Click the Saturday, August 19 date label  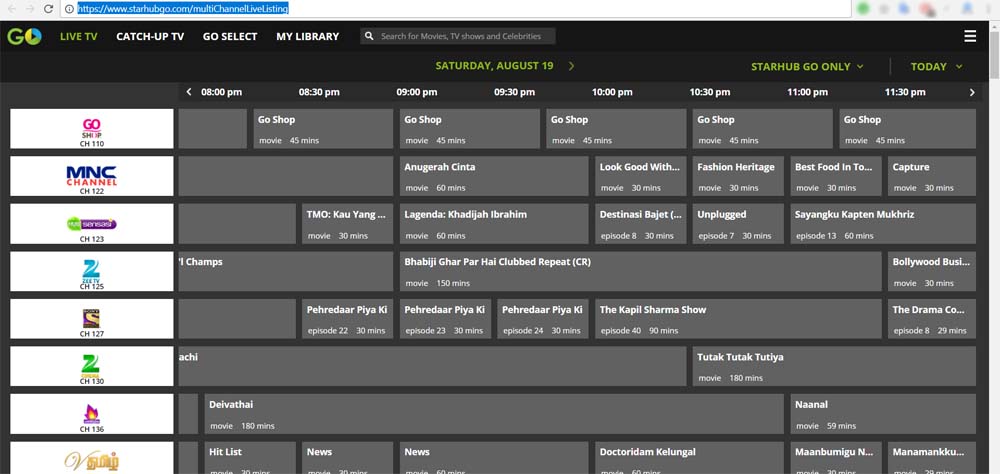coord(494,66)
